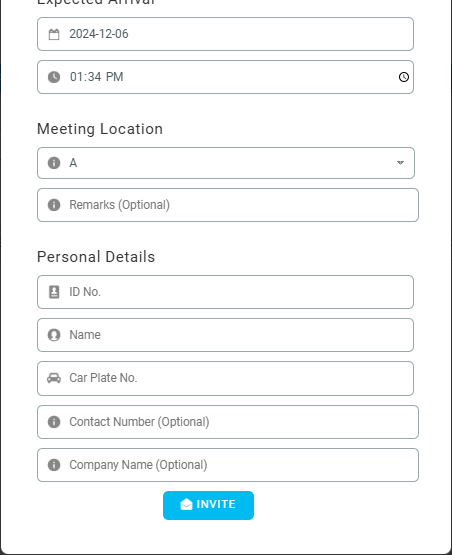Screen dimensions: 452x555
Task: Click the car icon beside Car Plate No.
Action: 54,378
